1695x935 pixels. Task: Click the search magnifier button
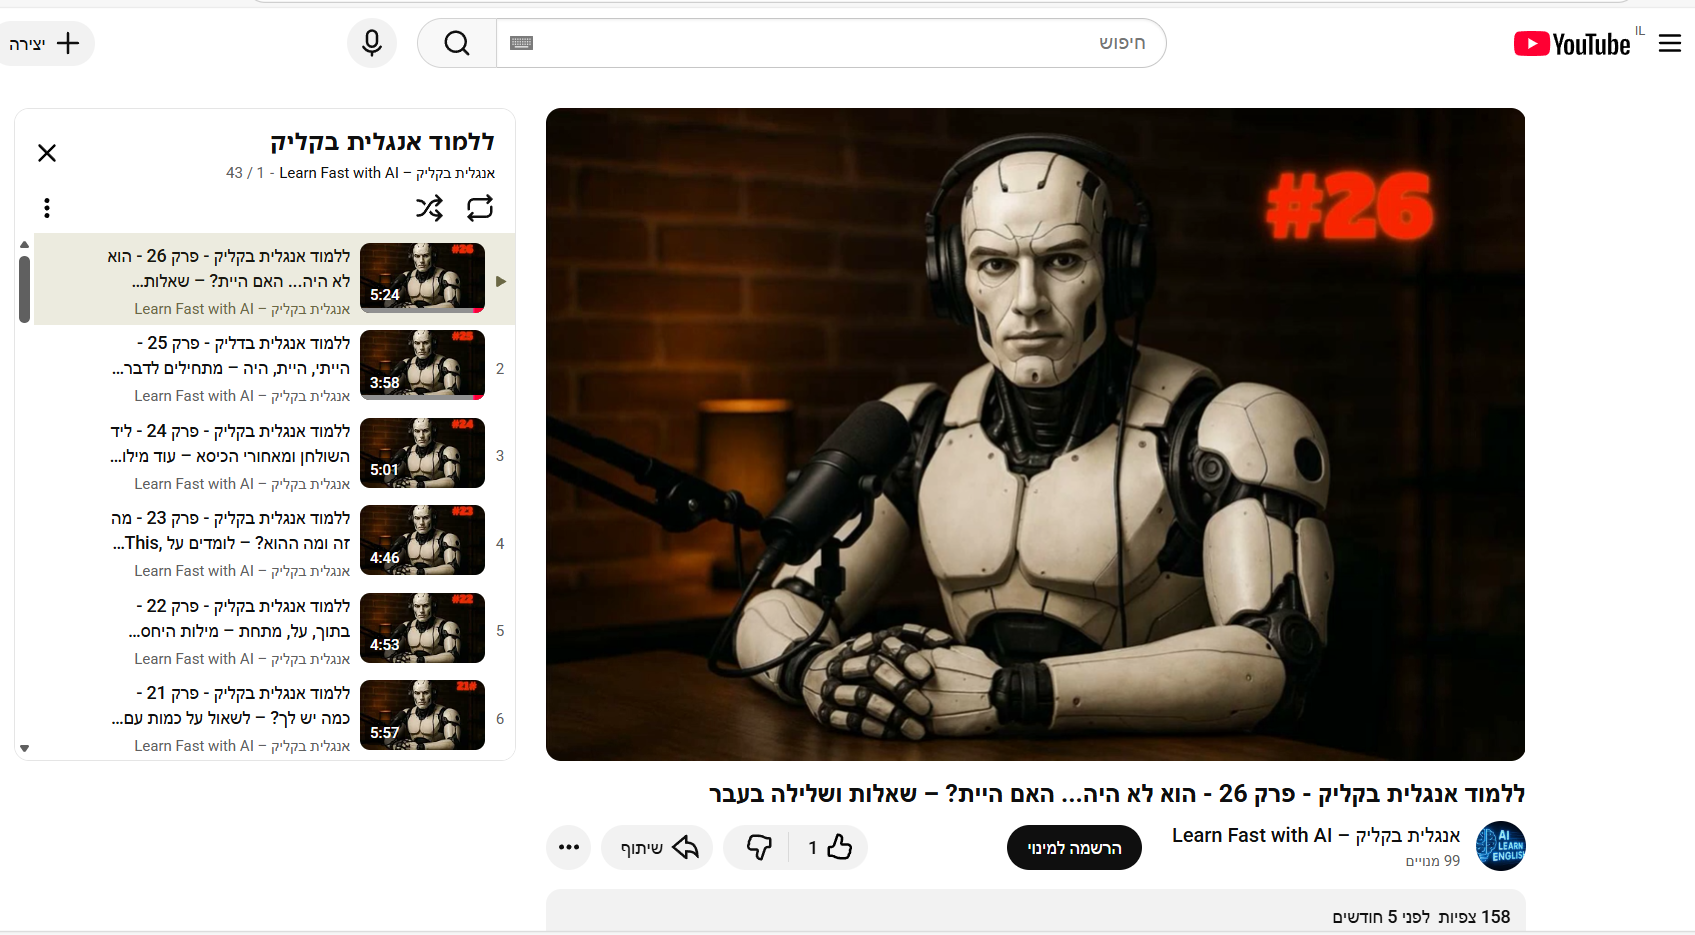click(x=457, y=43)
